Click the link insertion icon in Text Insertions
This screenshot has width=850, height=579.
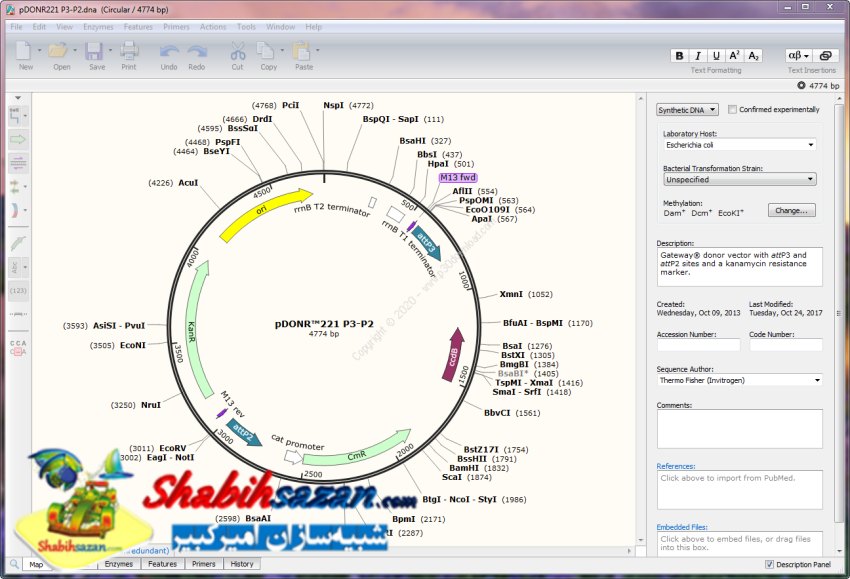(x=826, y=56)
